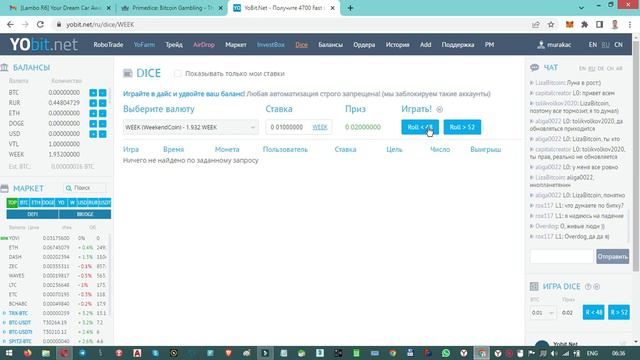The width and height of the screenshot is (640, 360).
Task: Open the Windows Start menu
Action: click(x=9, y=353)
